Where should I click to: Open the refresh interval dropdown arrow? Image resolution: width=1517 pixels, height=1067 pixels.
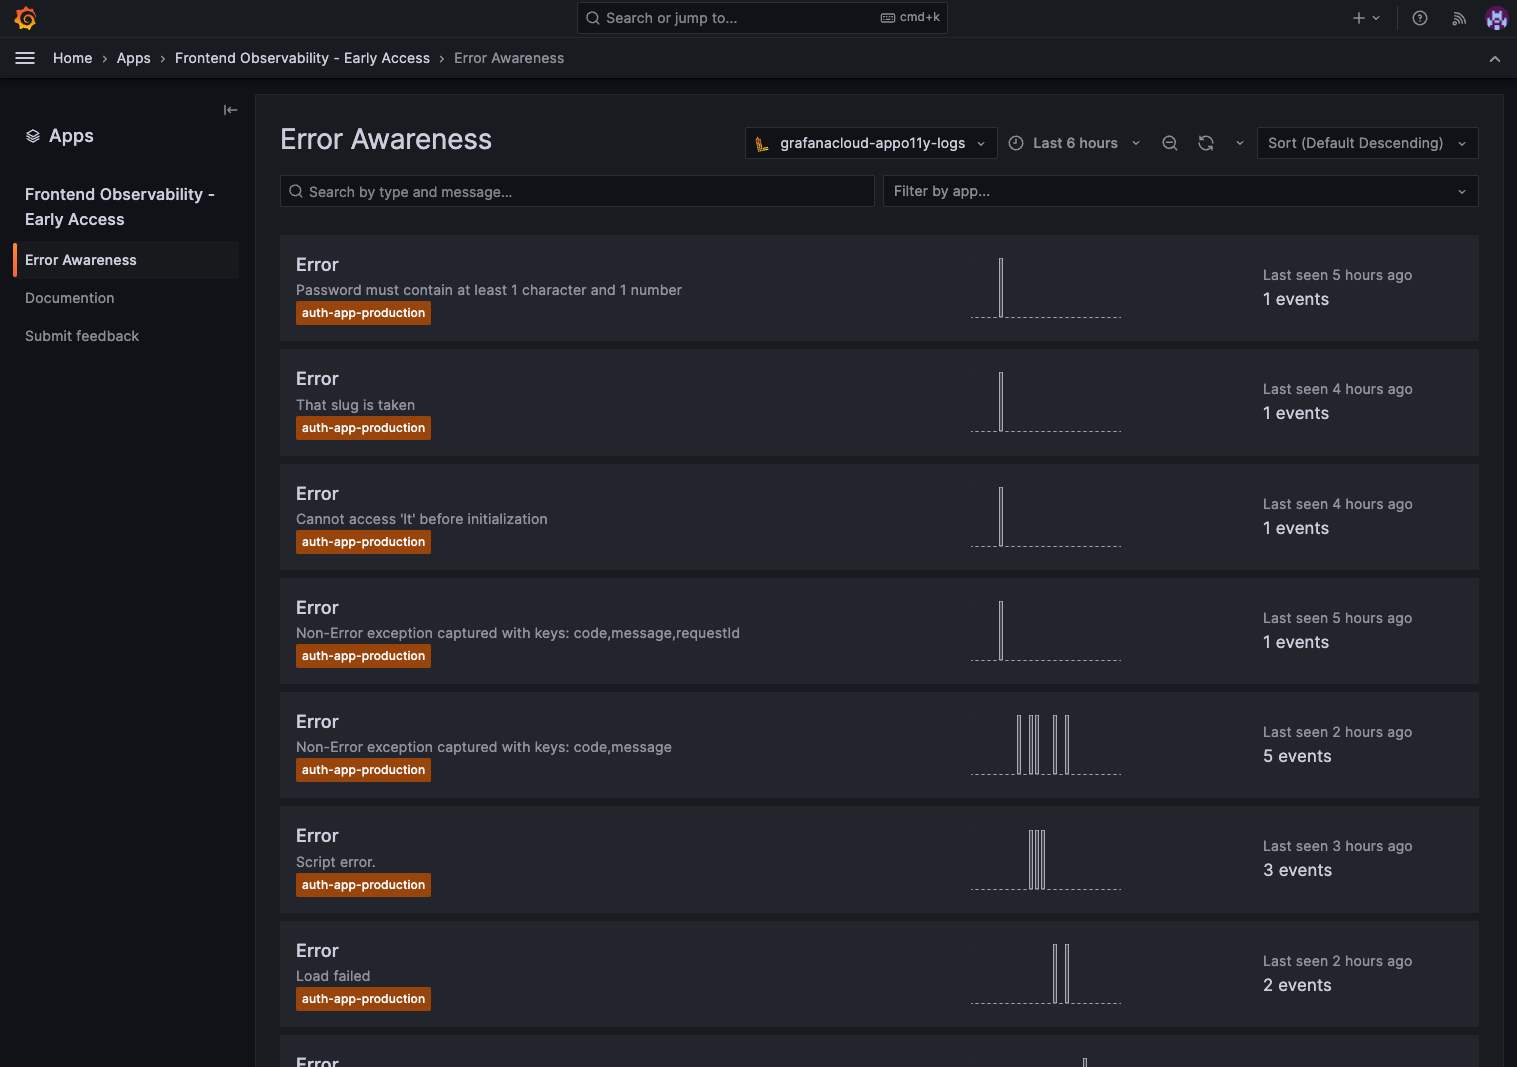click(x=1239, y=143)
